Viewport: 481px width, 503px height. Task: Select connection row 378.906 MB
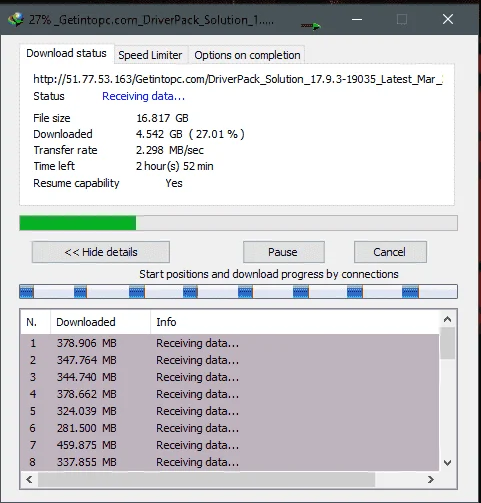(230, 343)
